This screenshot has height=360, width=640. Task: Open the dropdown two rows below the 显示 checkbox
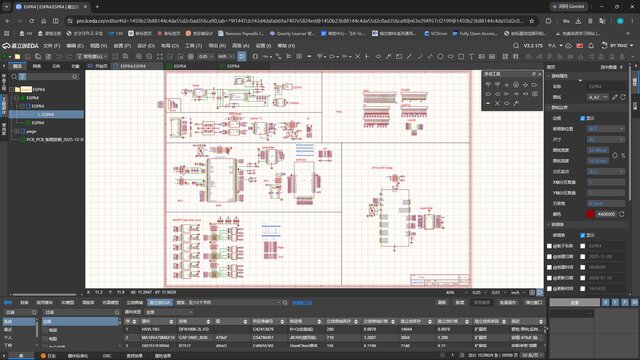pos(606,140)
